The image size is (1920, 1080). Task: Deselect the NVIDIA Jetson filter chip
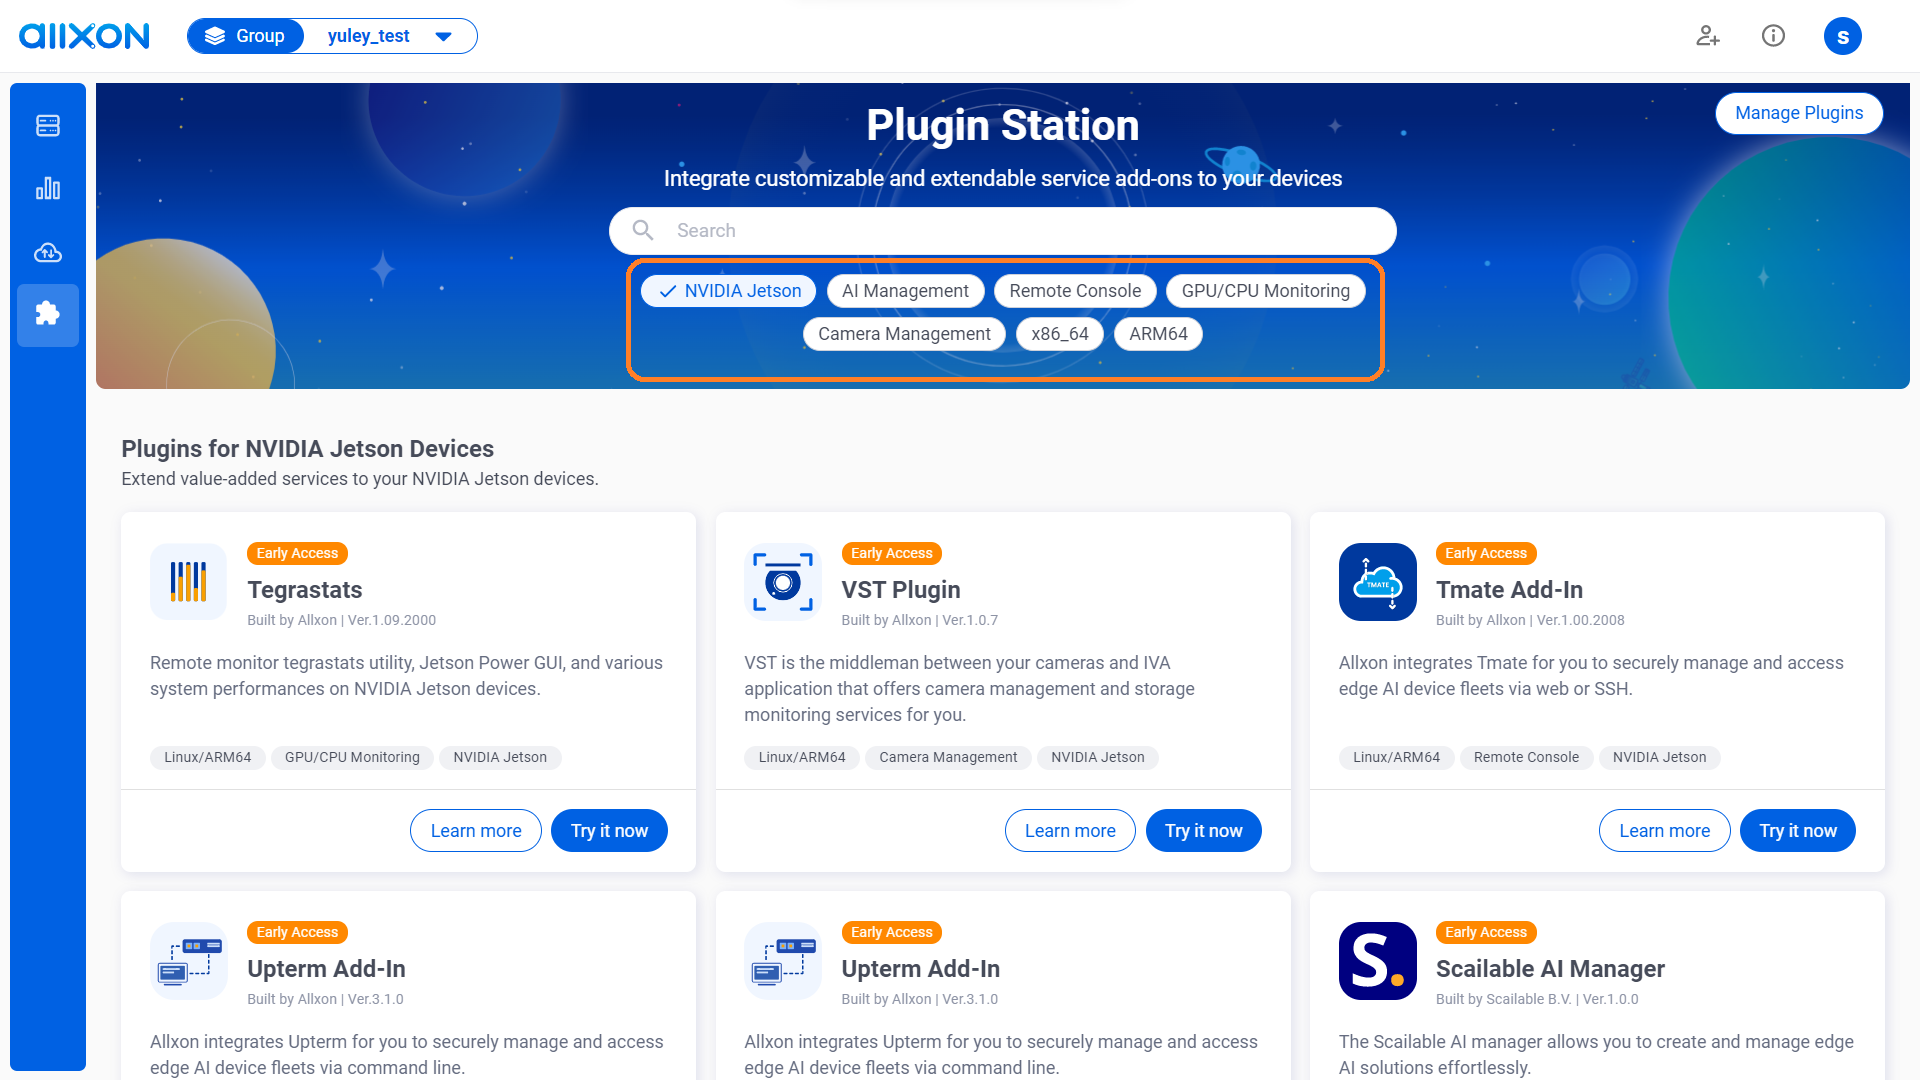click(729, 291)
